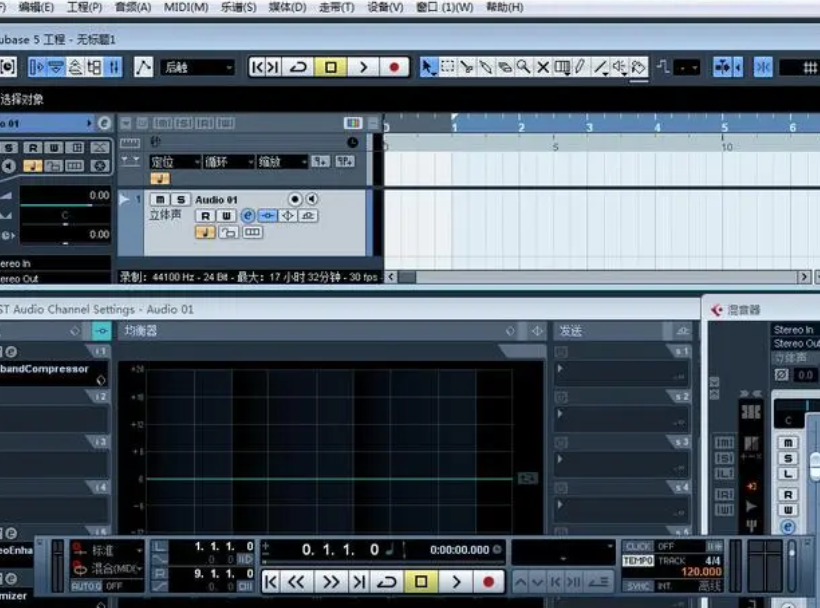This screenshot has width=820, height=608.
Task: Select the Glue tool
Action: [486, 67]
